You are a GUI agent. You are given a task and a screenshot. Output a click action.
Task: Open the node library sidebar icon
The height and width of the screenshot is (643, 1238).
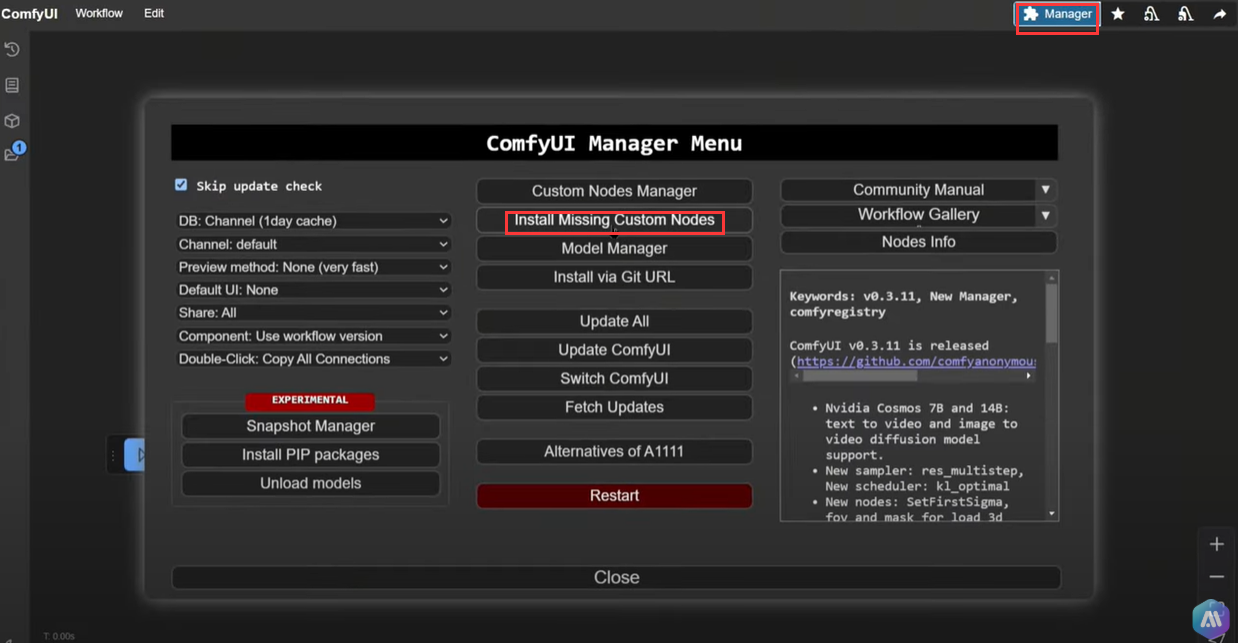pos(12,85)
